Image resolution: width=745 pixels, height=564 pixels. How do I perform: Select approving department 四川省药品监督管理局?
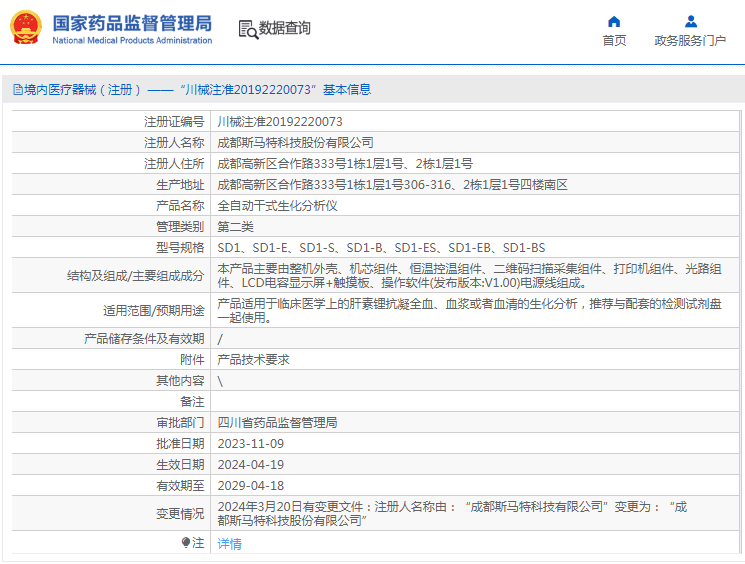coord(277,422)
